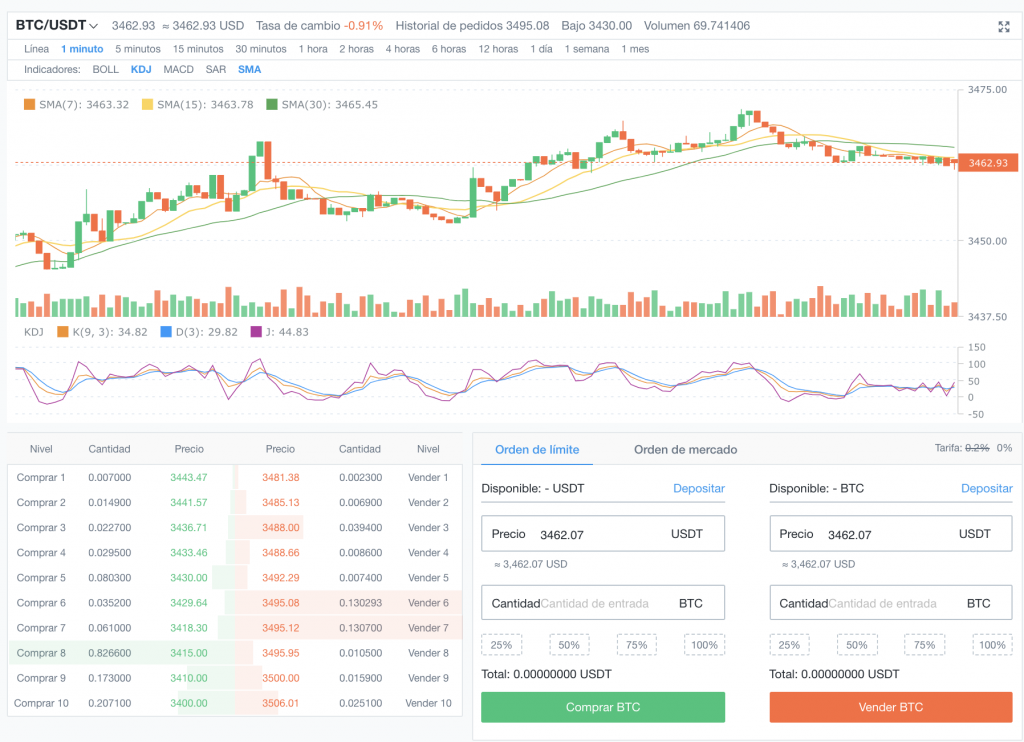
Task: Select Vender 1 price 3481.38
Action: tap(281, 477)
